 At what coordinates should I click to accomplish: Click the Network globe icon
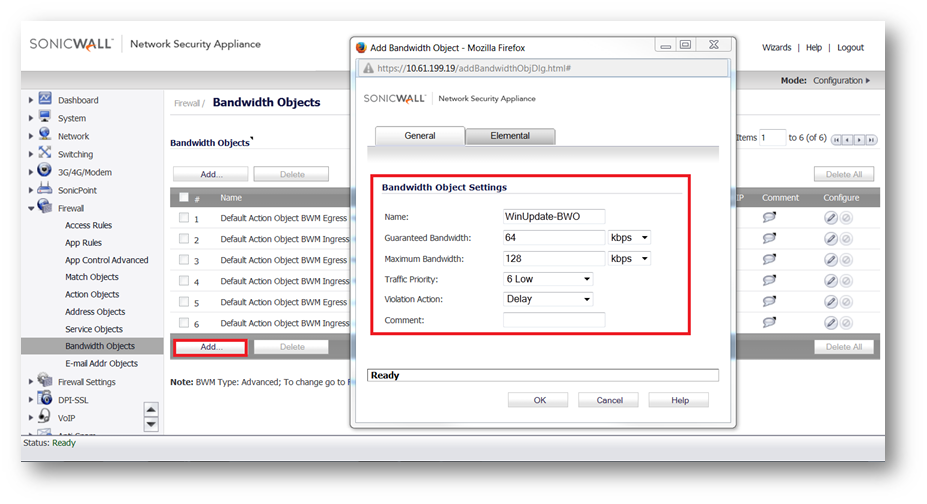[x=45, y=135]
